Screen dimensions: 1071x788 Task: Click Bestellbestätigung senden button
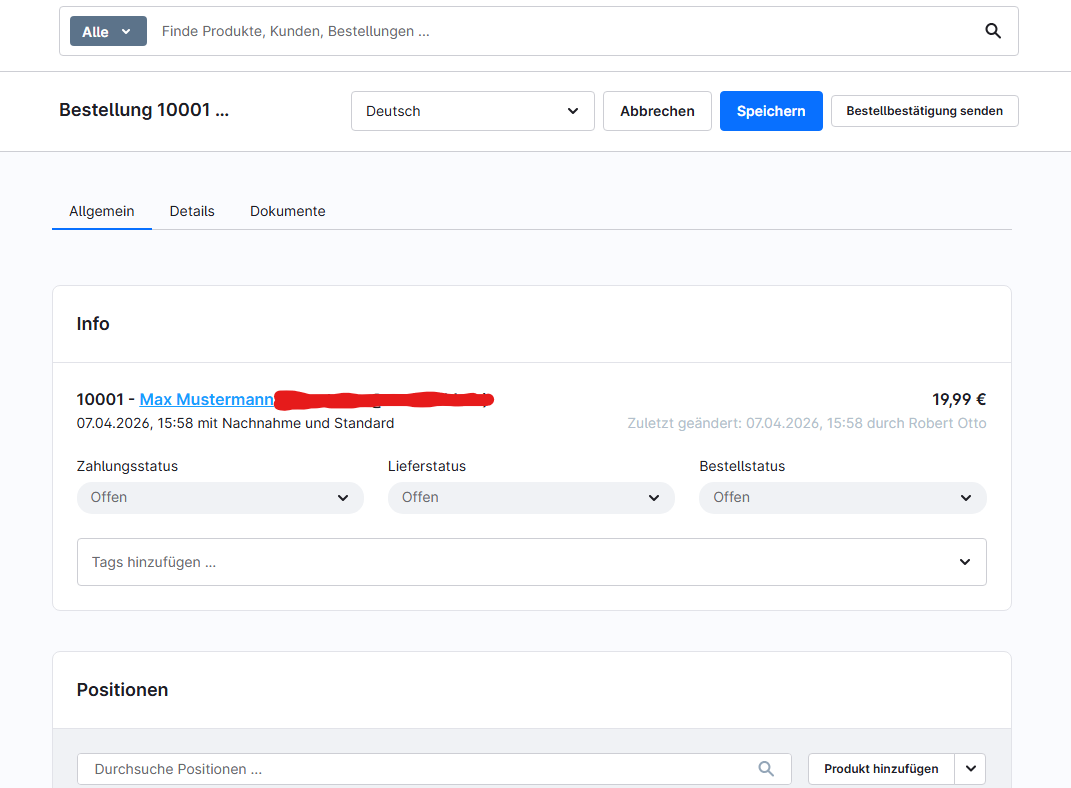(924, 111)
